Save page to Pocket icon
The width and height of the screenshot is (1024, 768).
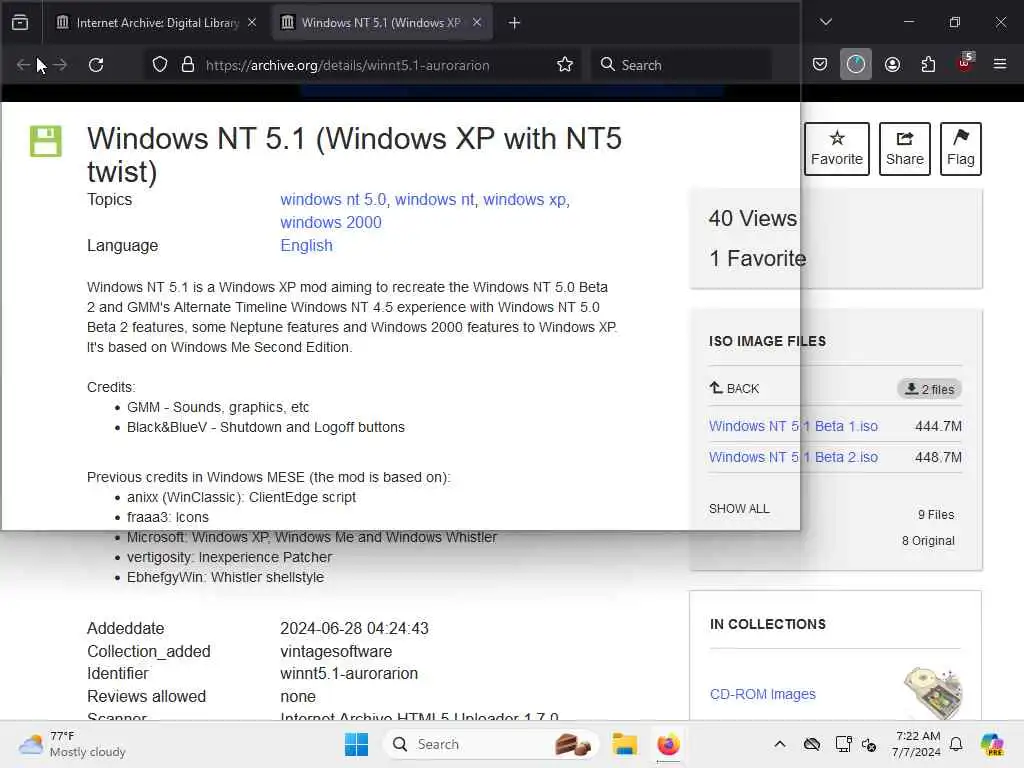coord(820,65)
